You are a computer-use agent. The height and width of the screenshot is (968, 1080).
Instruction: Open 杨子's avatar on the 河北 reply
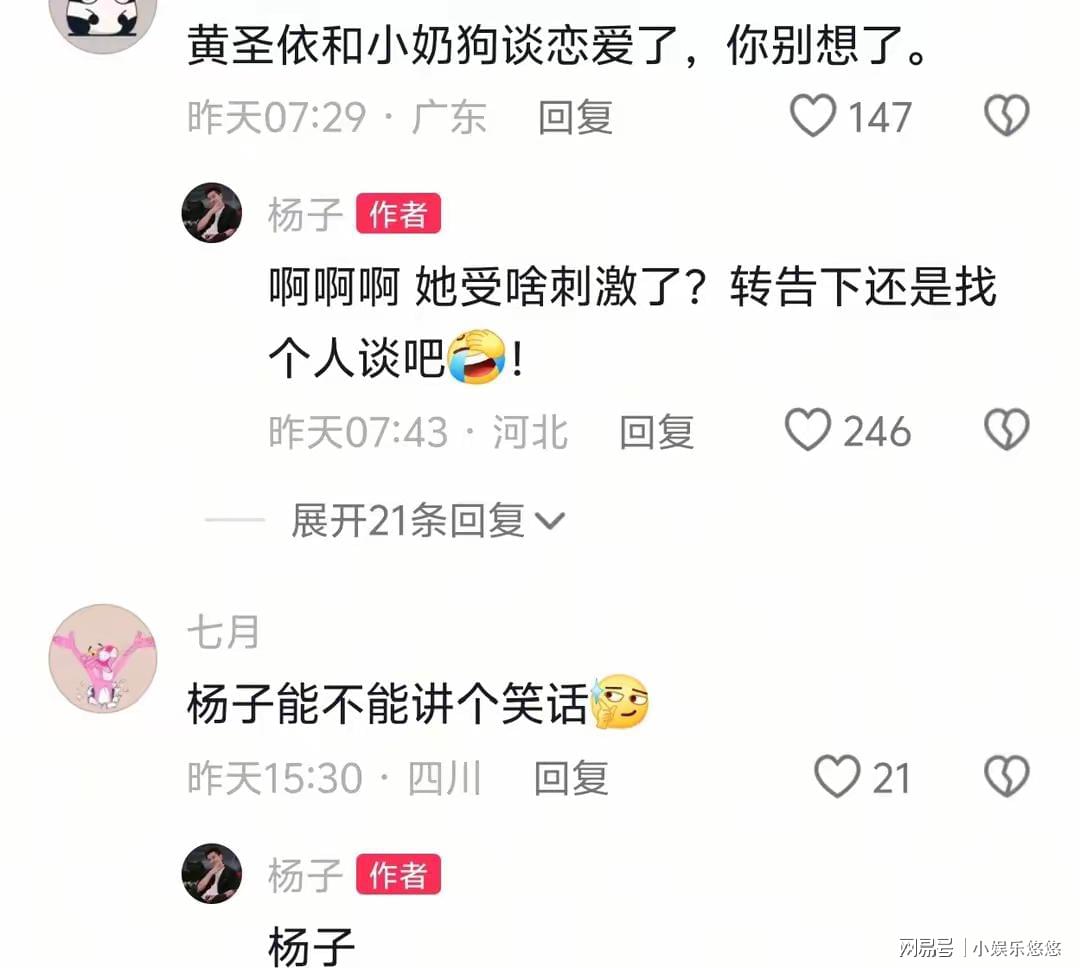[211, 213]
